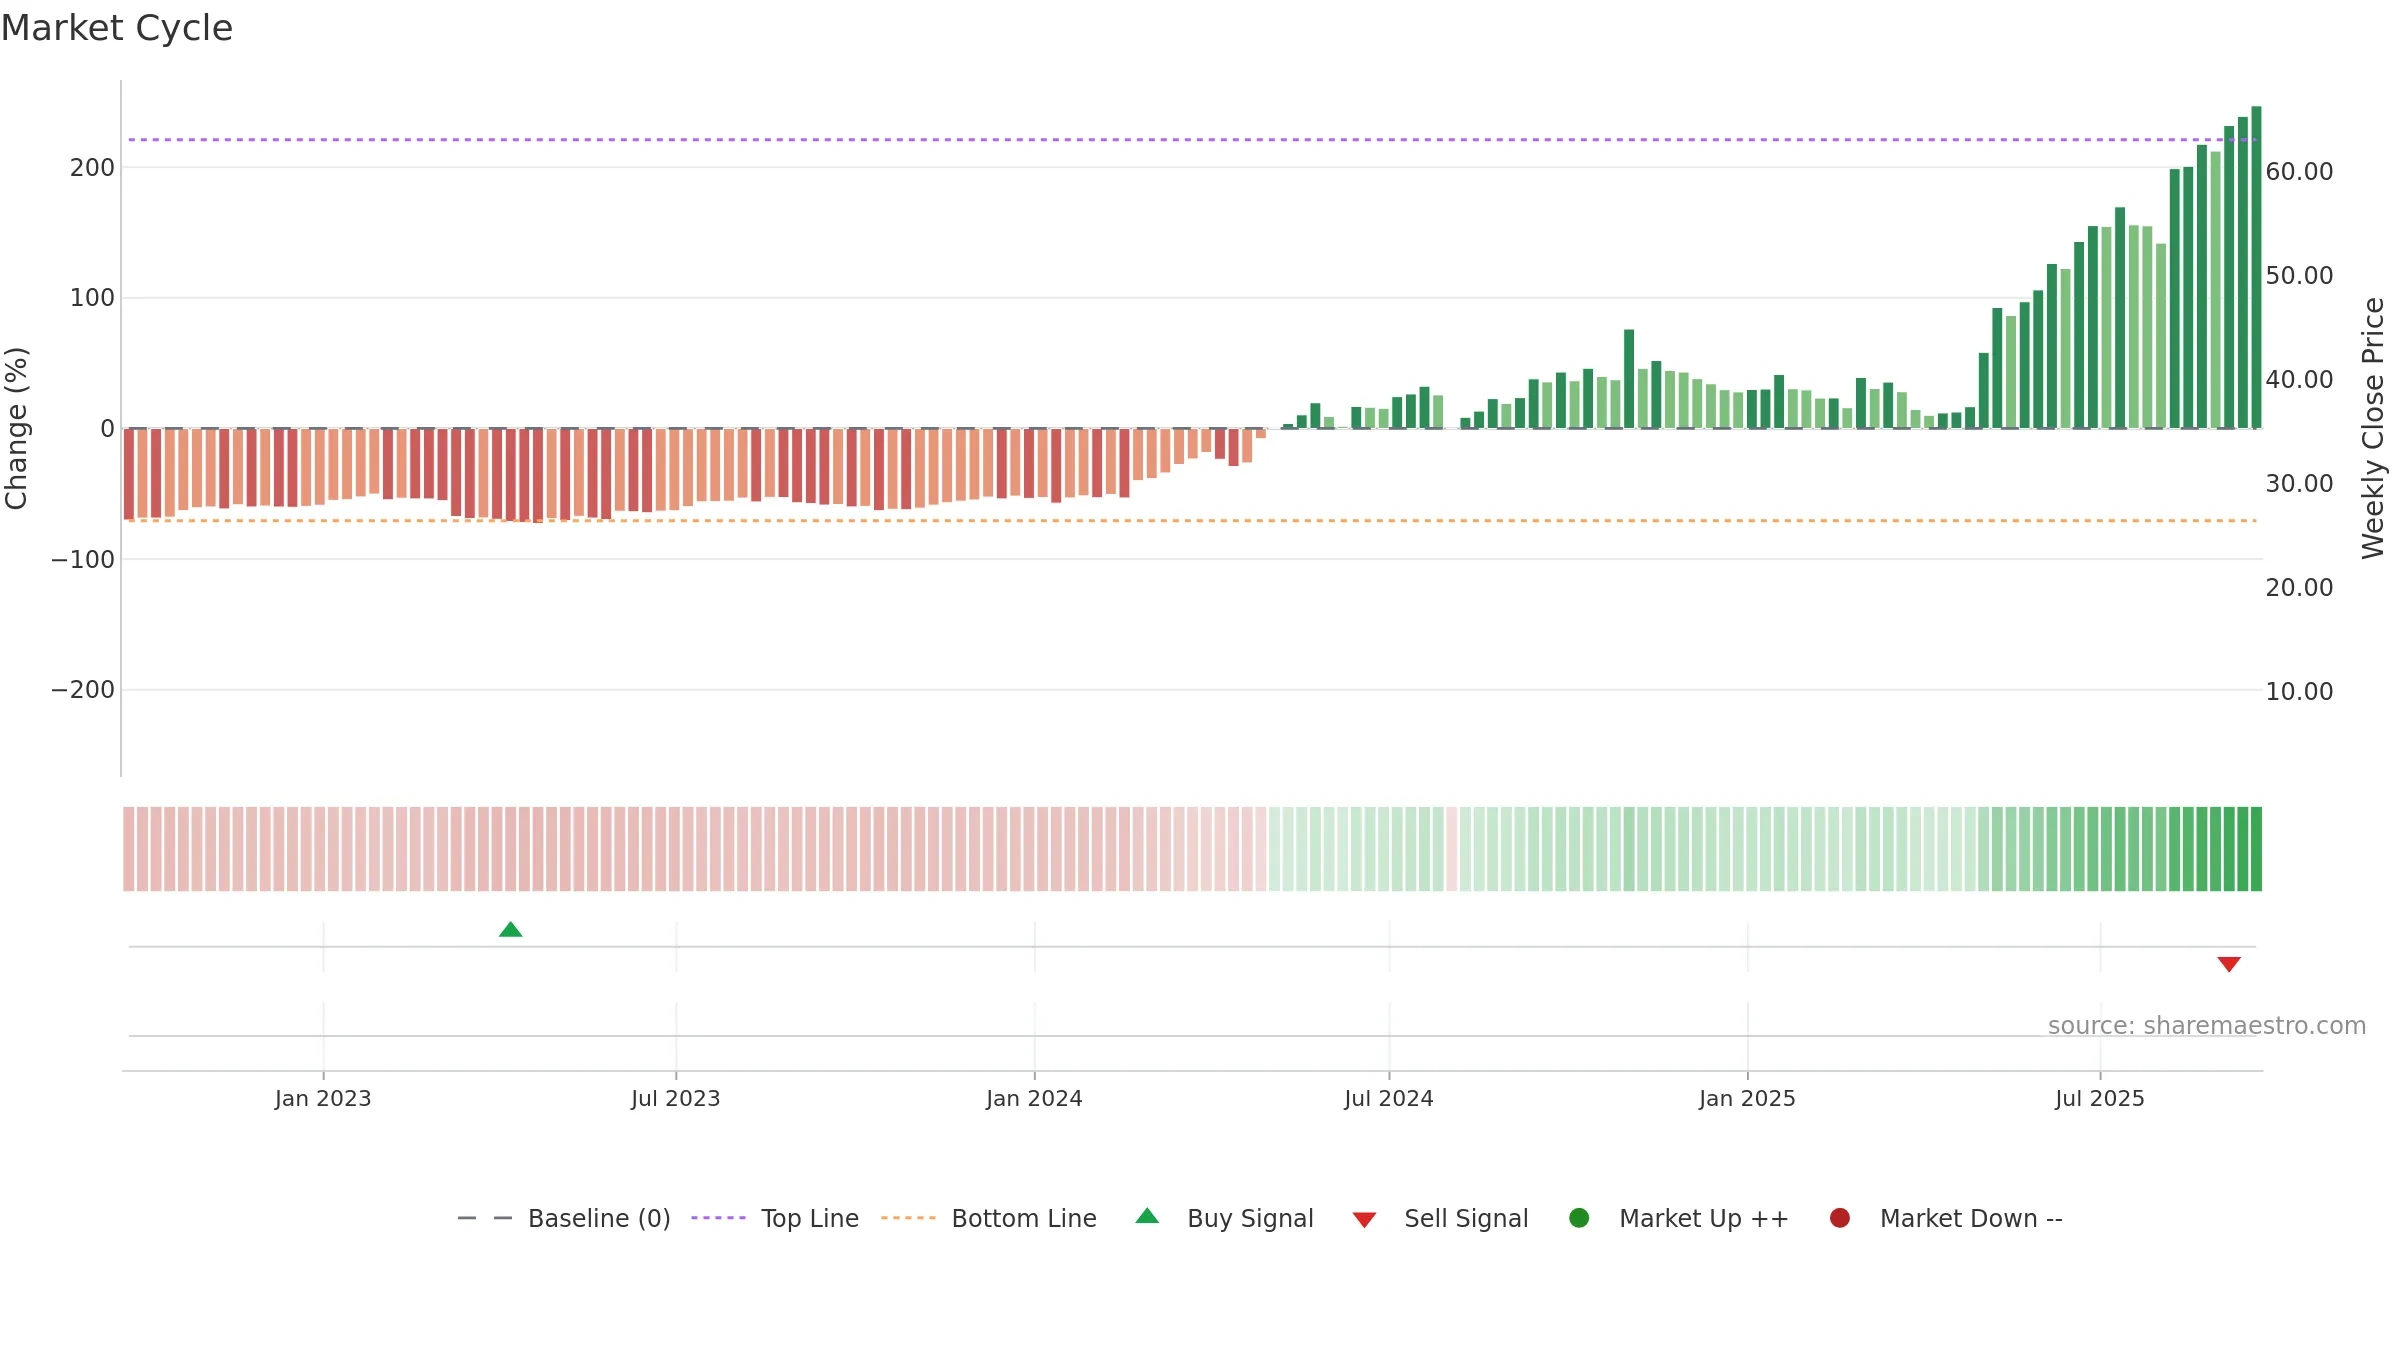Click the 40.00 price tick label
The image size is (2400, 1350).
2299,380
